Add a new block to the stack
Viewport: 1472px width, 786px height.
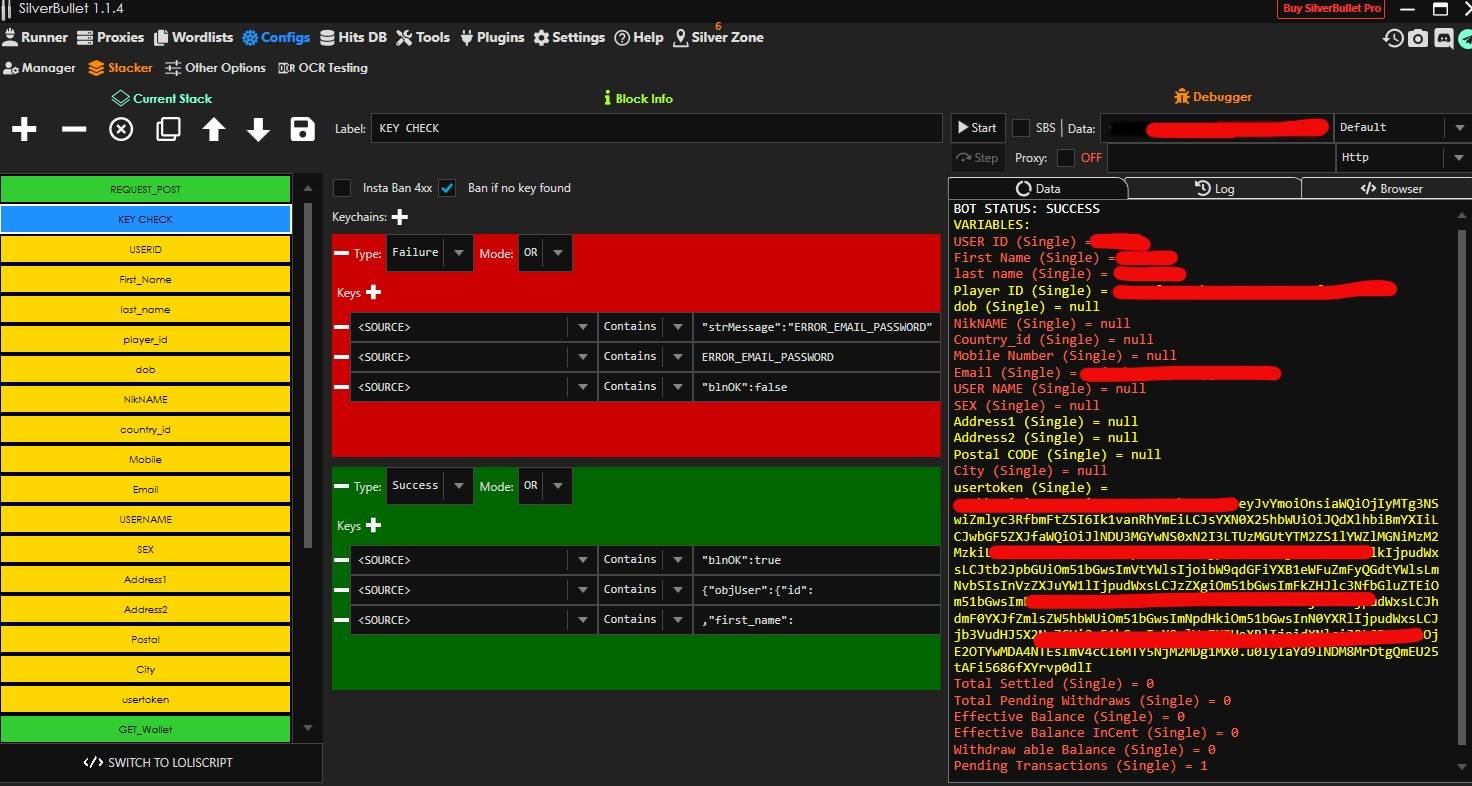coord(24,129)
